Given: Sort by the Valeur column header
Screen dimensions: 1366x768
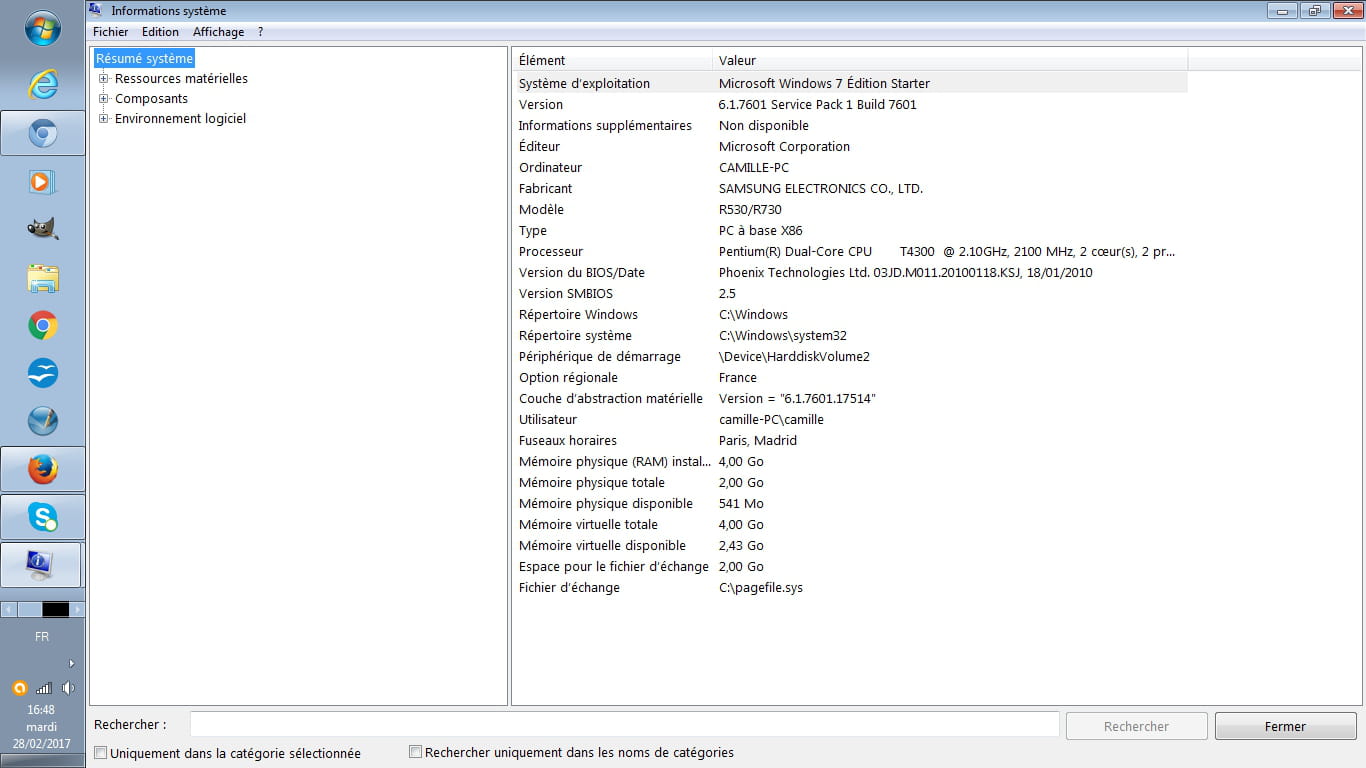Looking at the screenshot, I should click(950, 60).
